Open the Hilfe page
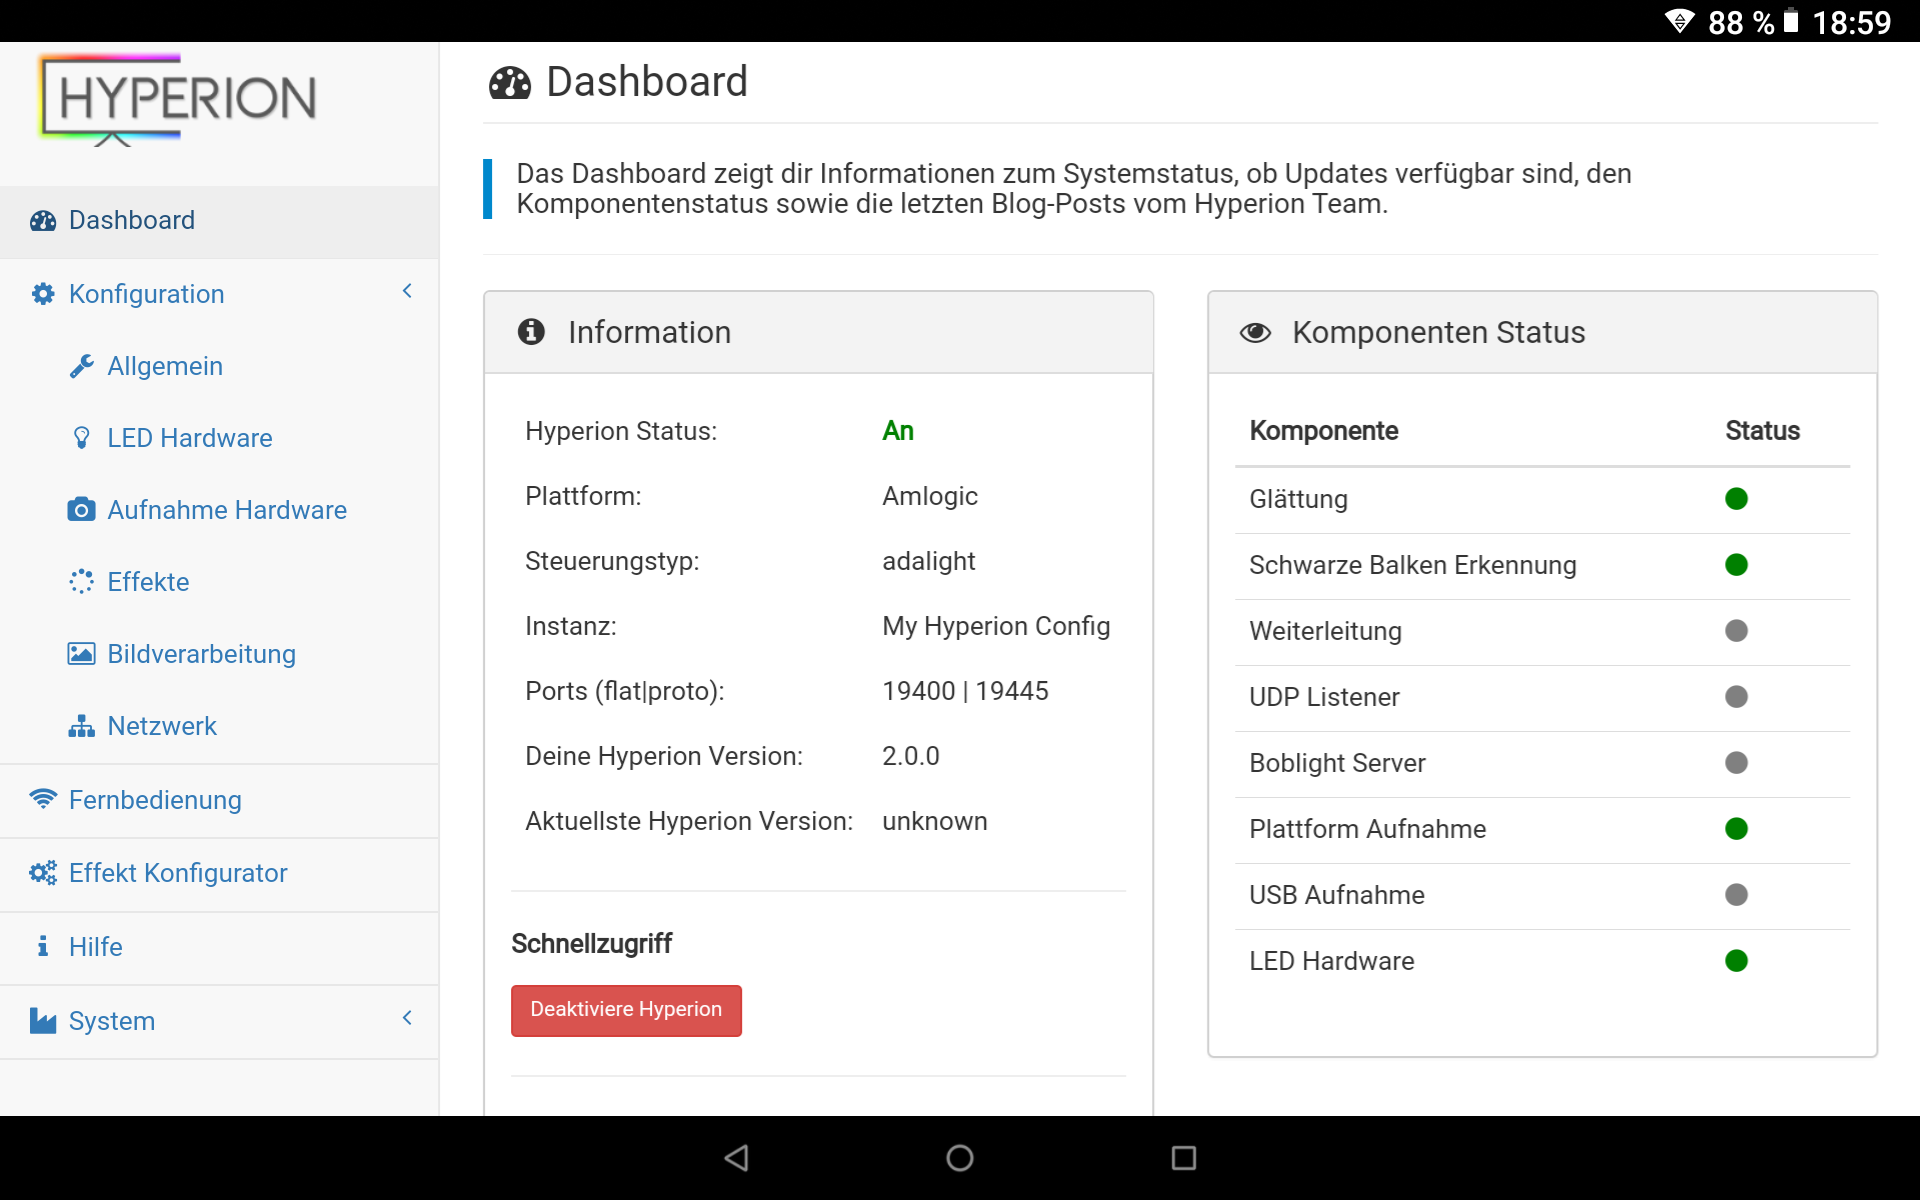 (219, 947)
